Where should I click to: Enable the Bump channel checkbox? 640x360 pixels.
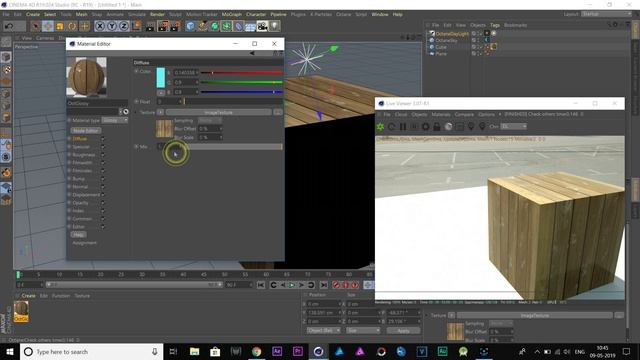coord(103,179)
